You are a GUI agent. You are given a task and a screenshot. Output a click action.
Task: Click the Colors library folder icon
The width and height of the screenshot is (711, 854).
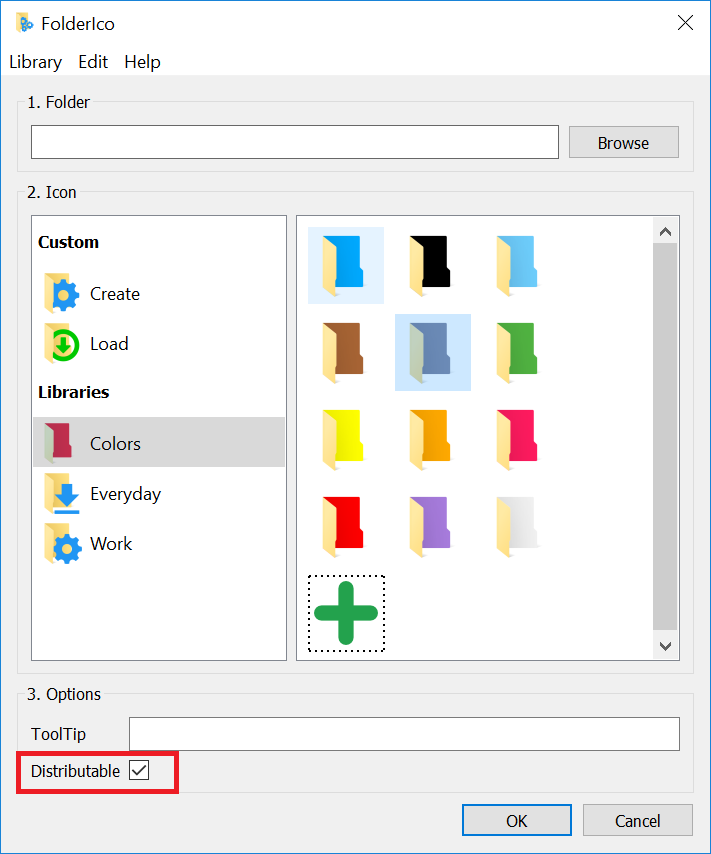coord(58,442)
